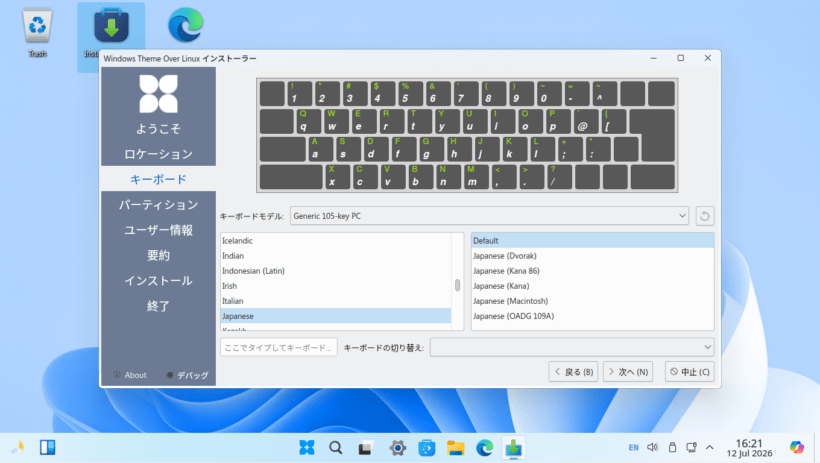This screenshot has height=463, width=820.
Task: Click the keyboard test input field
Action: pyautogui.click(x=279, y=347)
